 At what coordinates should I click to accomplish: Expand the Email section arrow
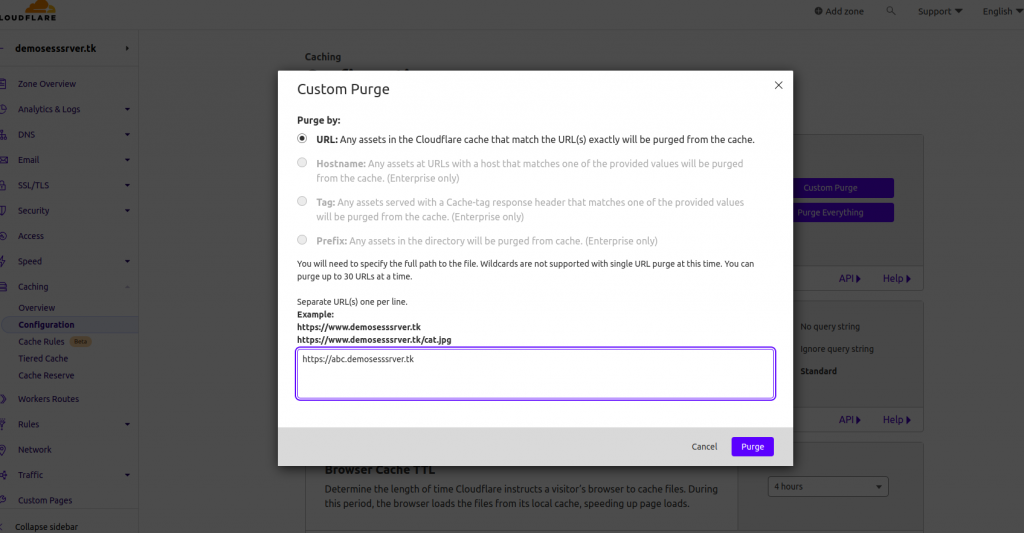127,160
